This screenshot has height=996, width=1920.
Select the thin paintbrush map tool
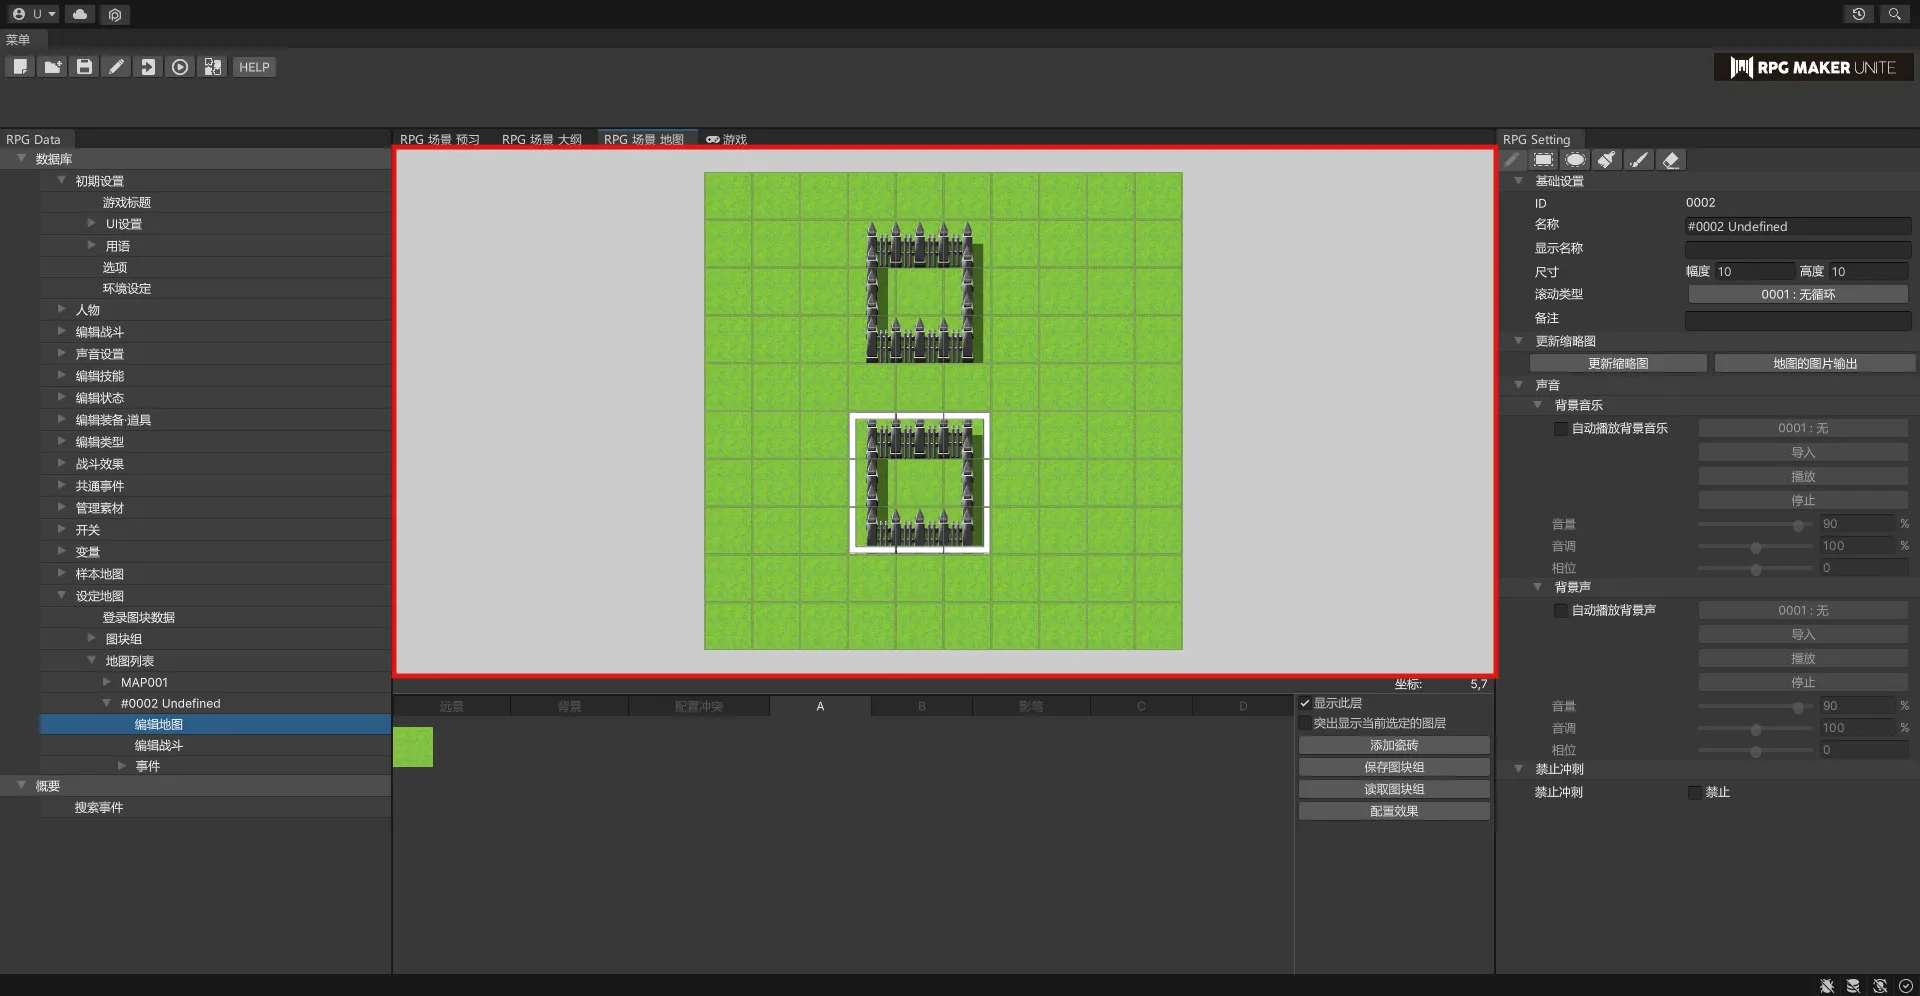tap(1638, 160)
